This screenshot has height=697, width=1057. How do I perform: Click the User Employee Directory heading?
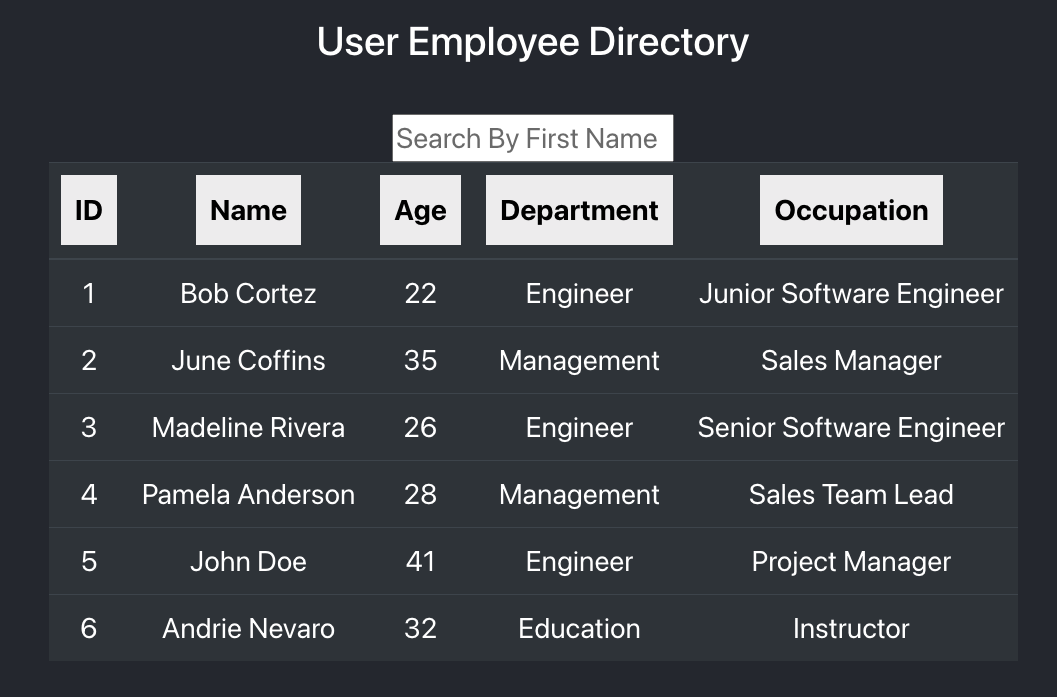533,42
